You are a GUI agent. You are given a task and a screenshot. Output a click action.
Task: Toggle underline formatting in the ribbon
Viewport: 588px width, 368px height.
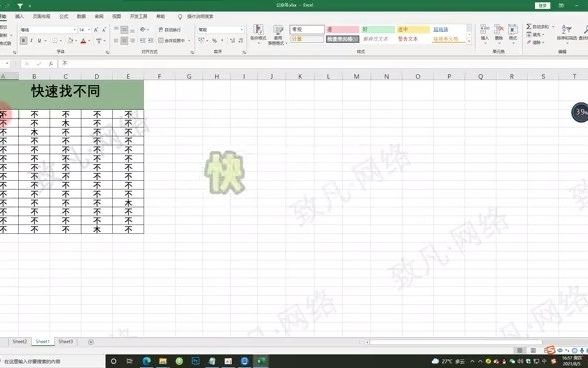(39, 41)
